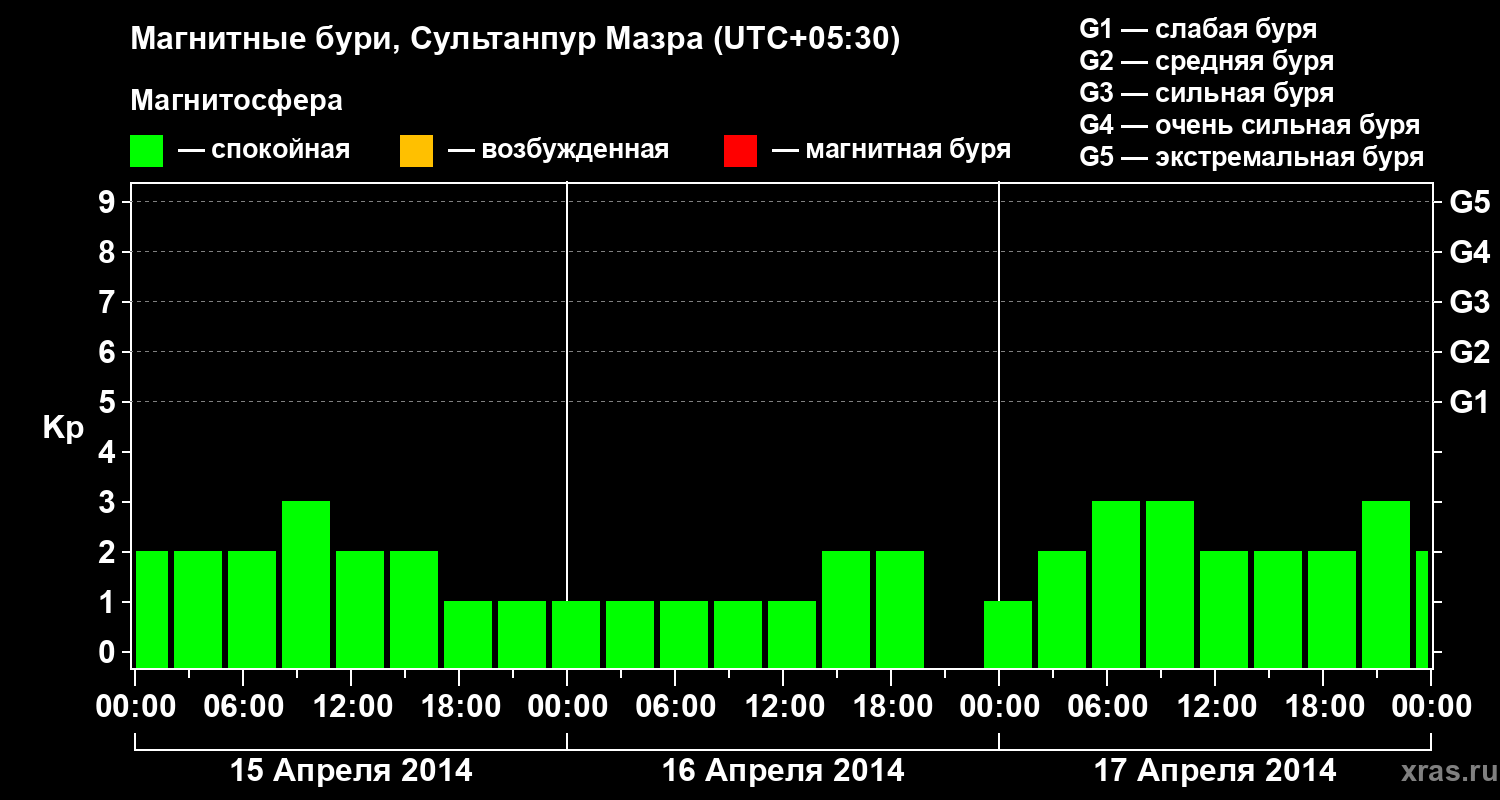
Task: Click the Kp 3 bar on 15 April
Action: [306, 585]
